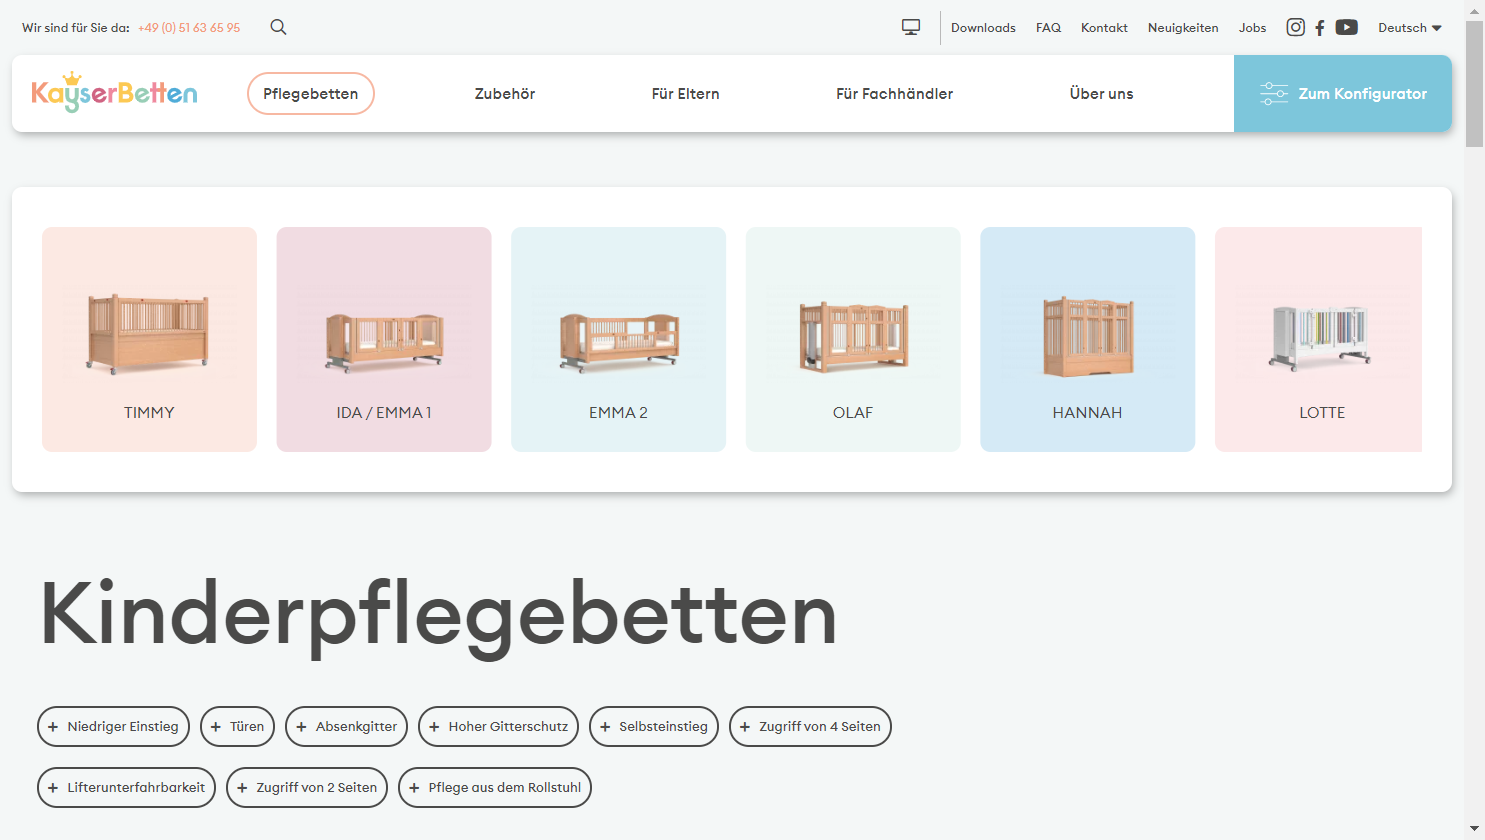Screen dimensions: 1485x840
Task: Select the EMMA 2 bed card
Action: click(x=618, y=339)
